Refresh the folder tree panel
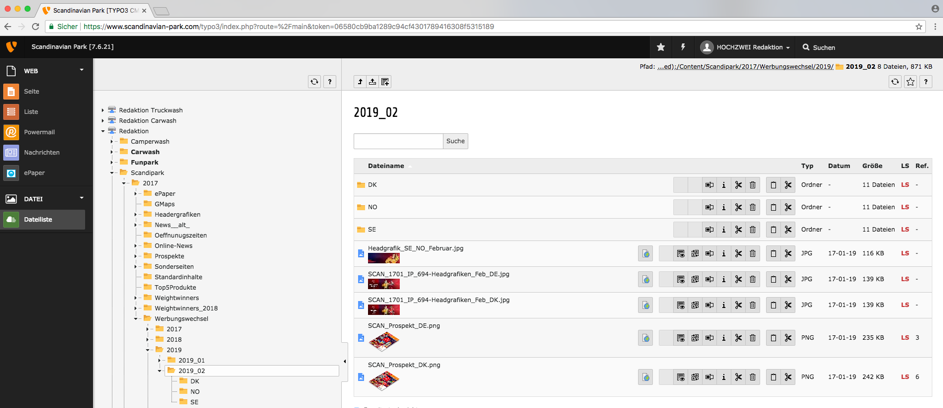Viewport: 943px width, 408px height. pos(314,82)
